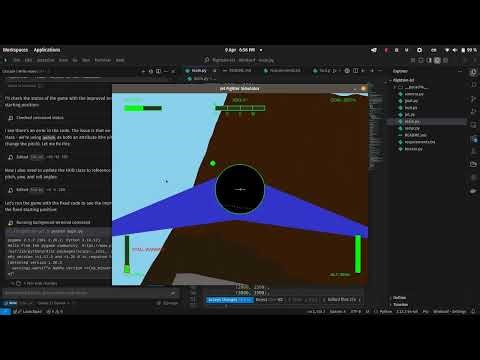Open the last .py file in Explorer tree
Viewport: 480px width, 360px height.
pos(413,149)
